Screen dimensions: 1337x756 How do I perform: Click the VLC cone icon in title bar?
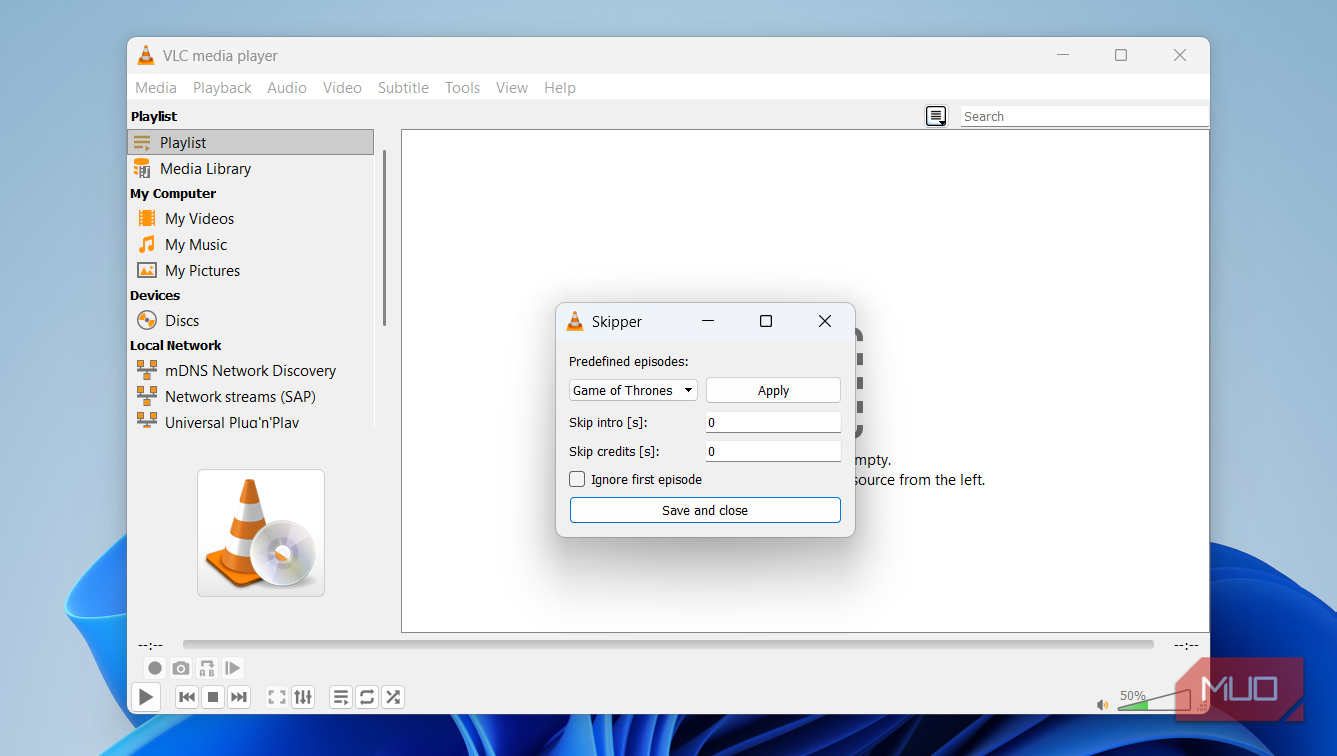click(146, 56)
